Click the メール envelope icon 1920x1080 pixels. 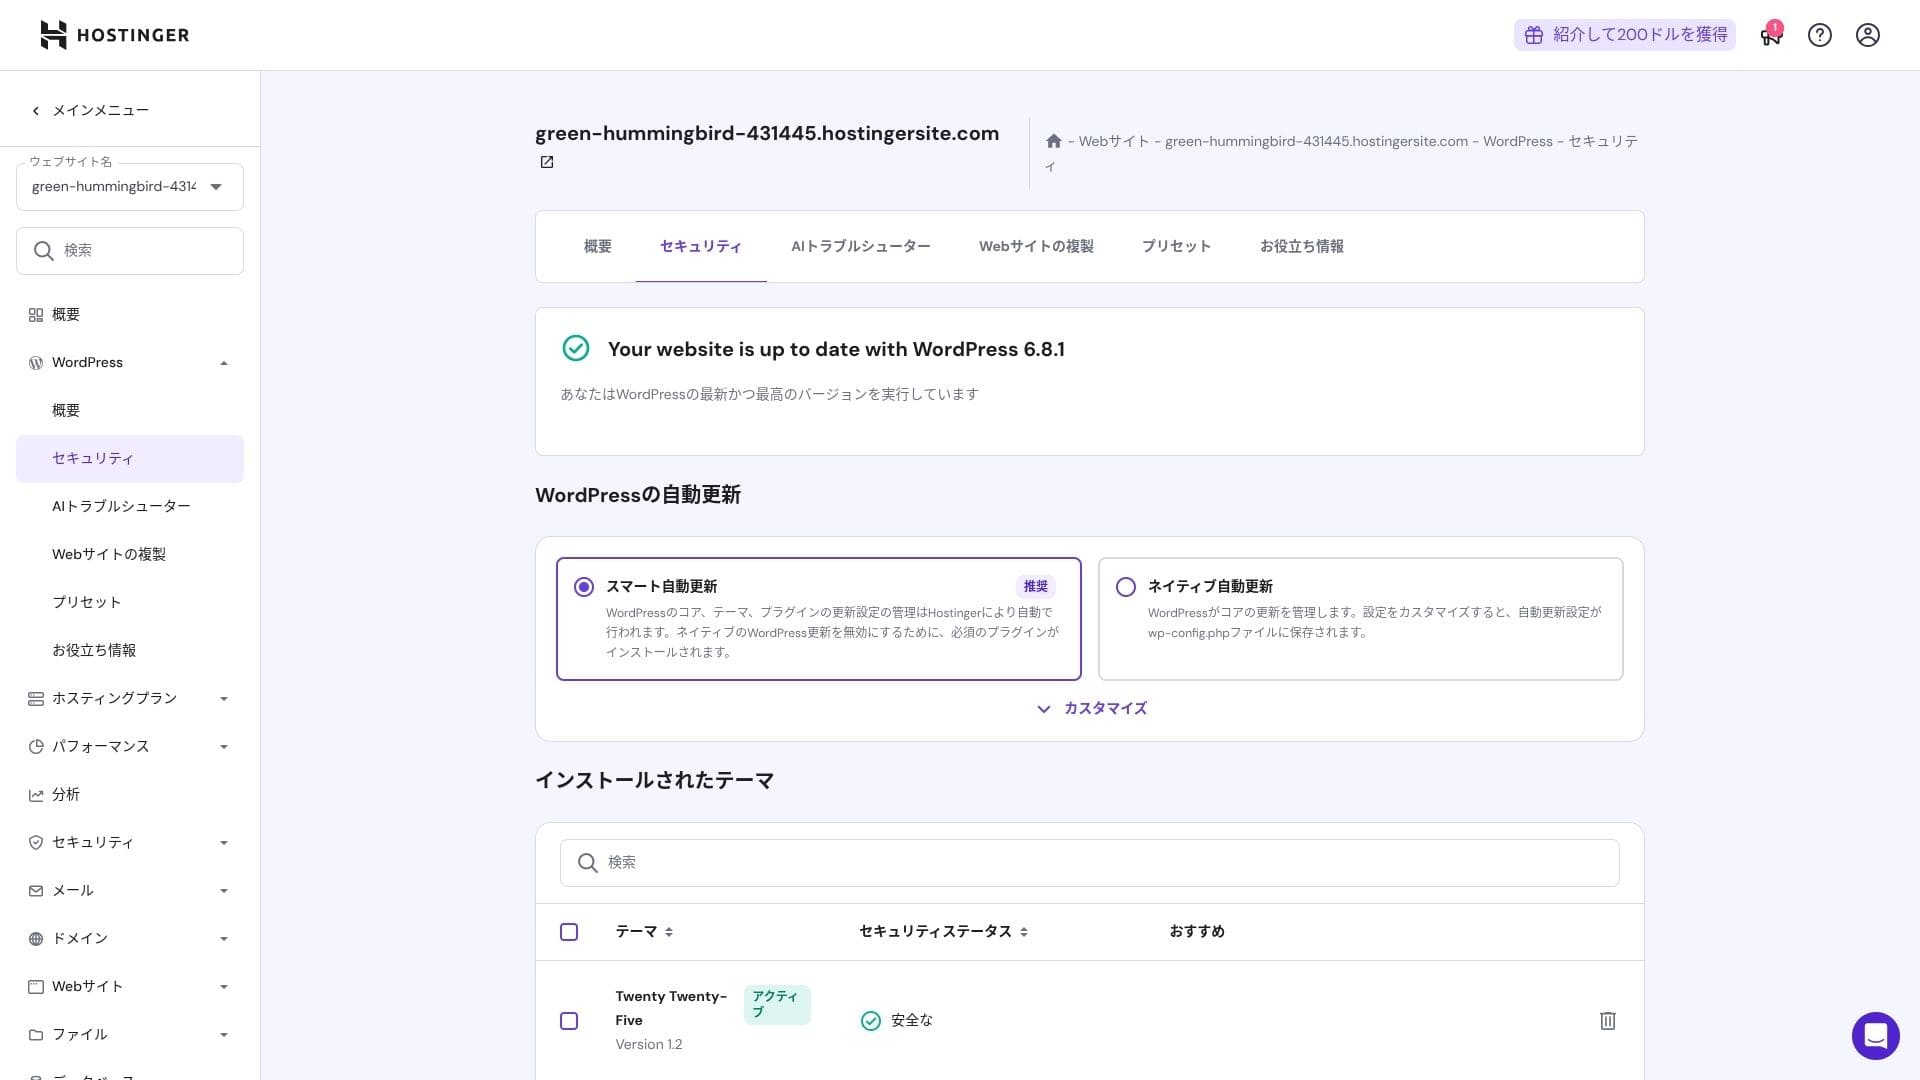point(36,891)
